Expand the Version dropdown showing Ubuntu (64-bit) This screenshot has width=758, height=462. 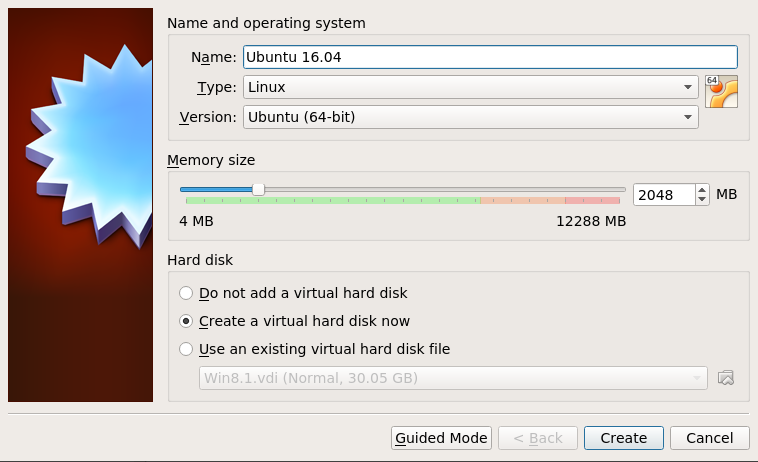tap(470, 117)
